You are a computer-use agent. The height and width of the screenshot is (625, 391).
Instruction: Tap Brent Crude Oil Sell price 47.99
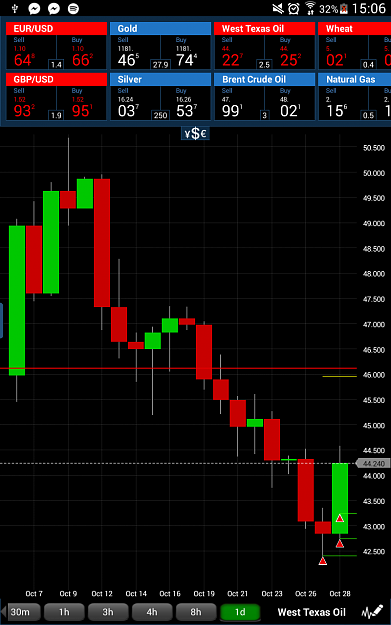(x=233, y=106)
